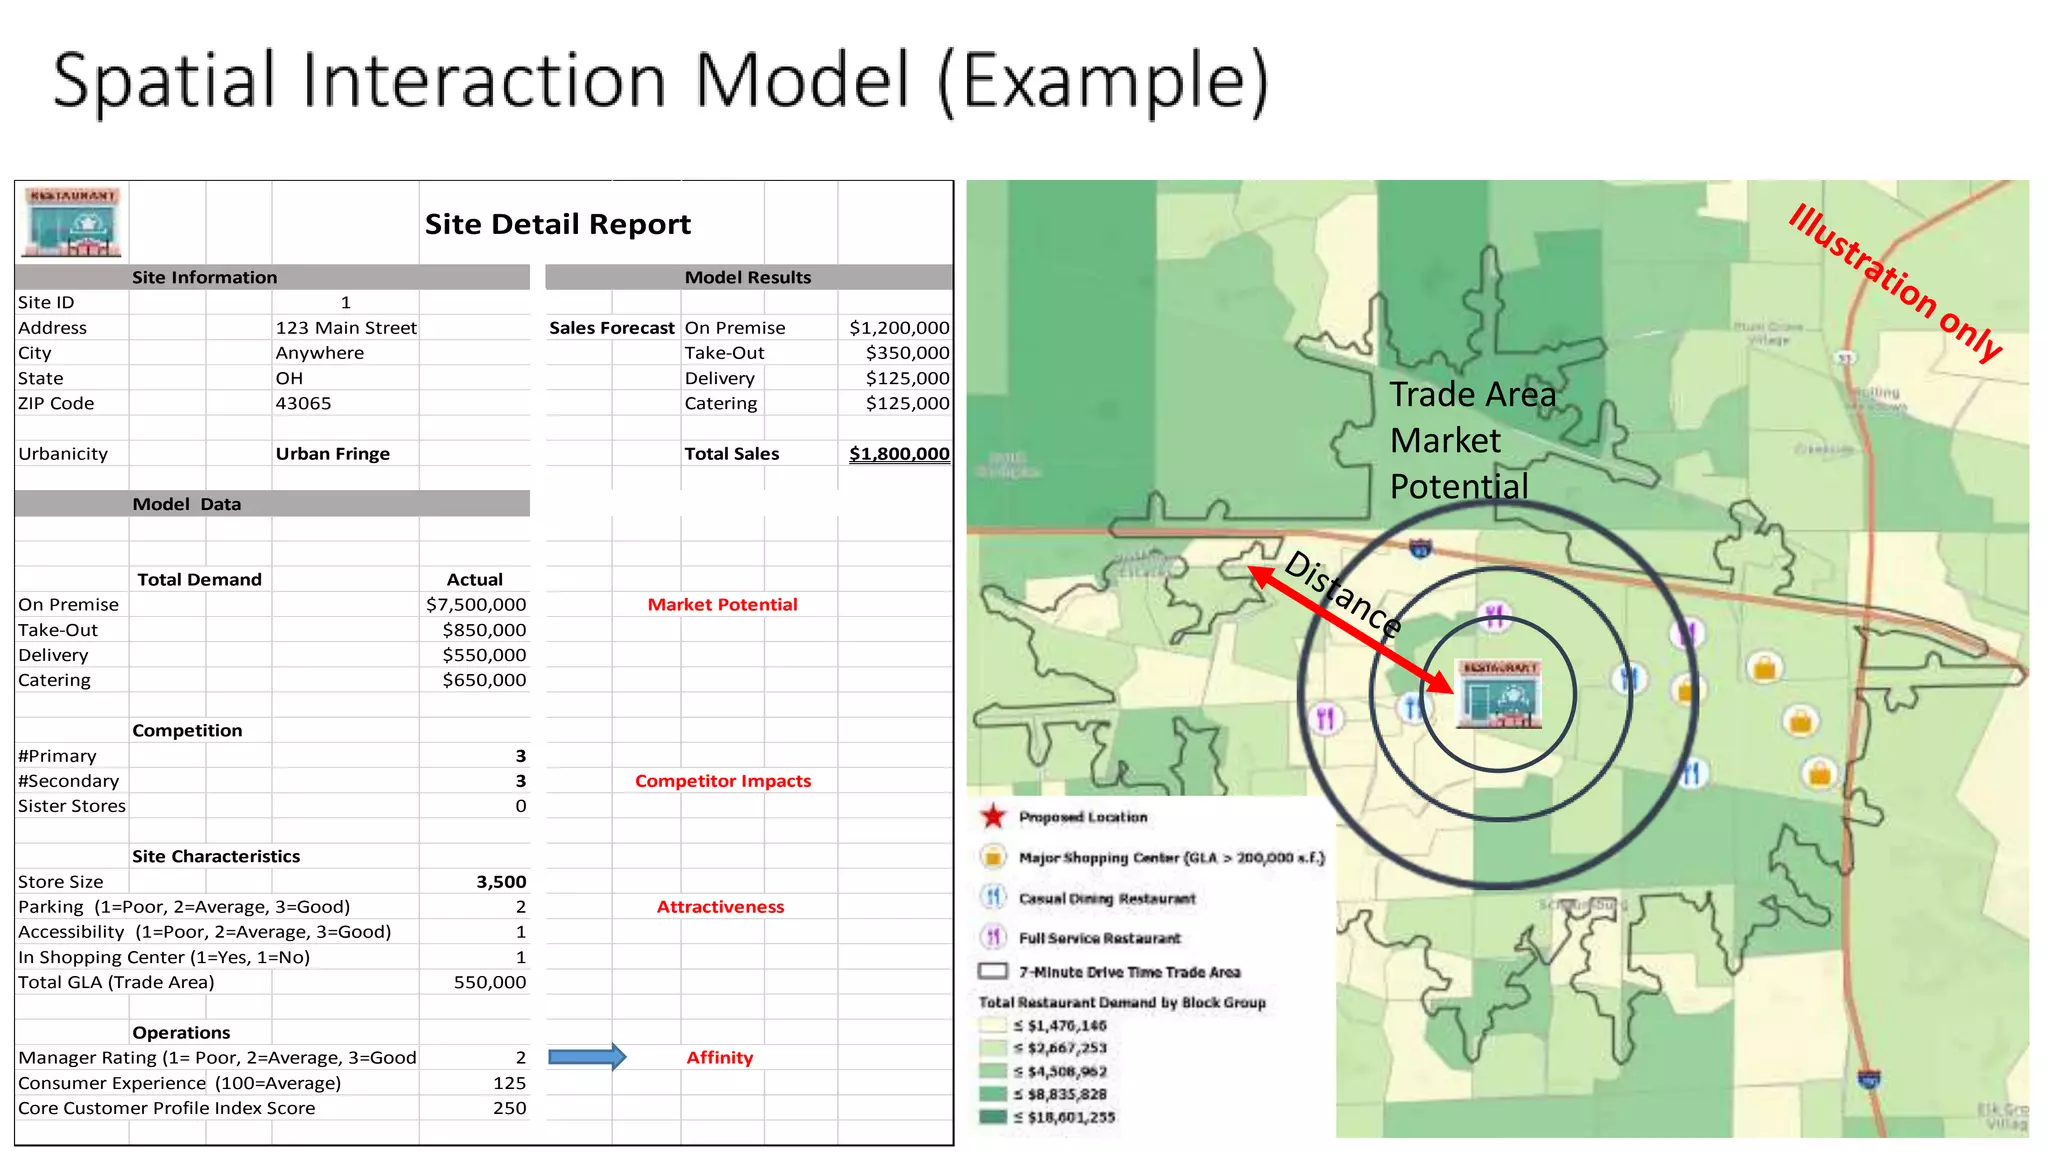Click the restaurant building icon on the map

tap(1498, 694)
